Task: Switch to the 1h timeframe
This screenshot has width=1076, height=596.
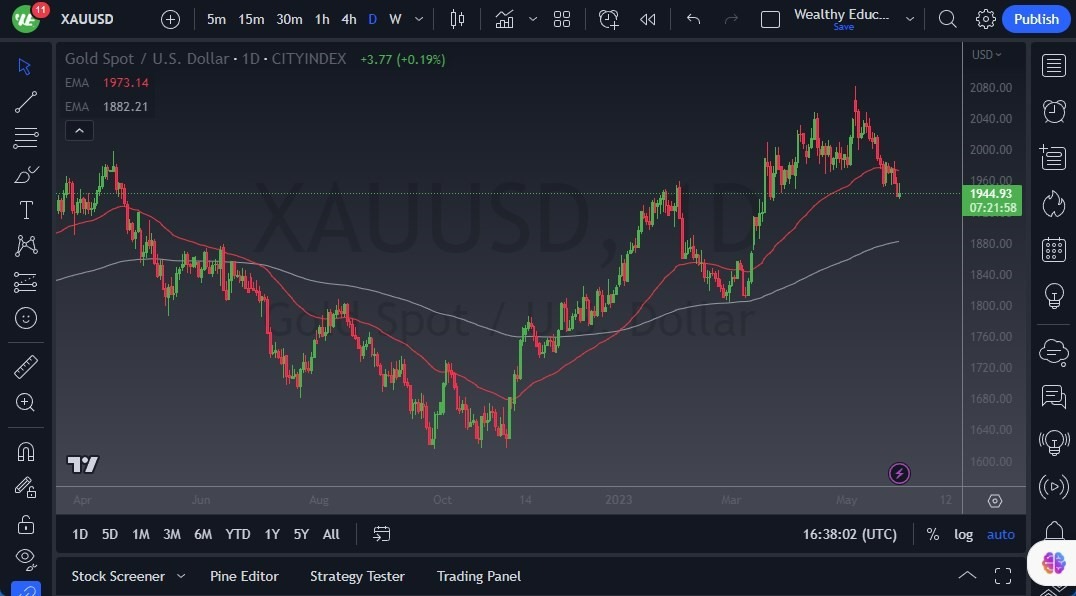Action: [x=322, y=19]
